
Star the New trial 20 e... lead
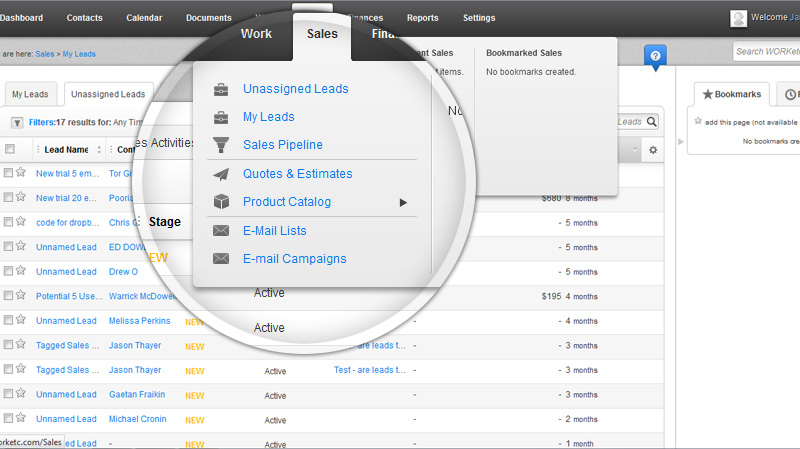[x=20, y=196]
